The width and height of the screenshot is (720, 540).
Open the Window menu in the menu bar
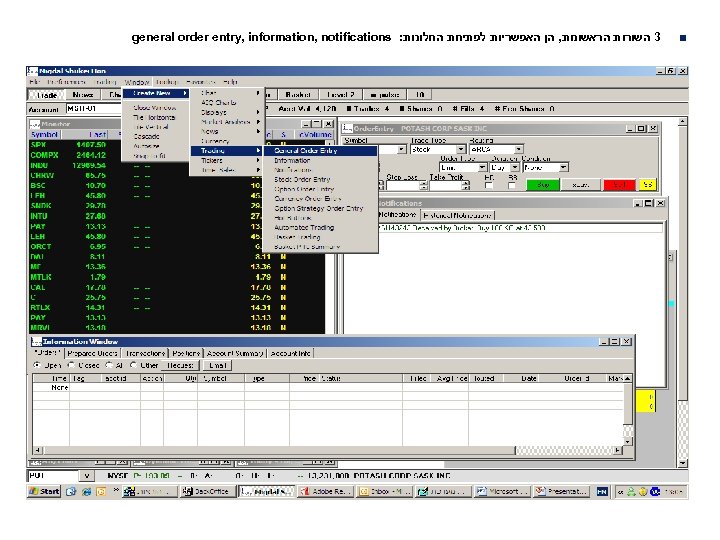pyautogui.click(x=137, y=82)
